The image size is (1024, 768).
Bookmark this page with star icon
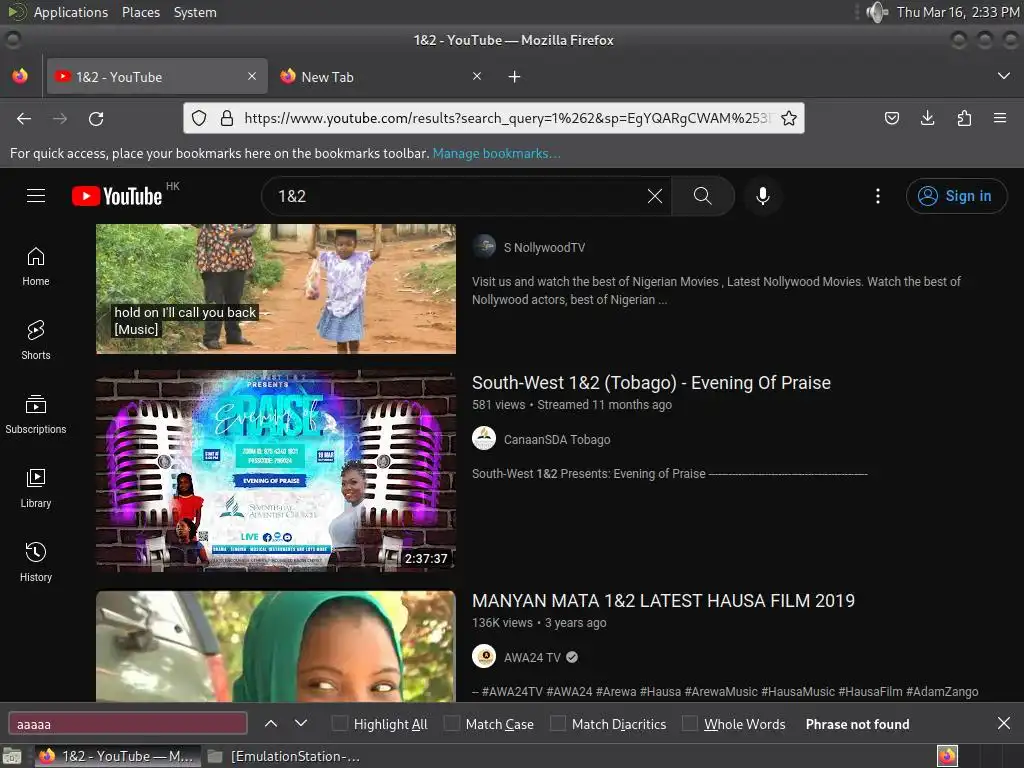(x=789, y=118)
